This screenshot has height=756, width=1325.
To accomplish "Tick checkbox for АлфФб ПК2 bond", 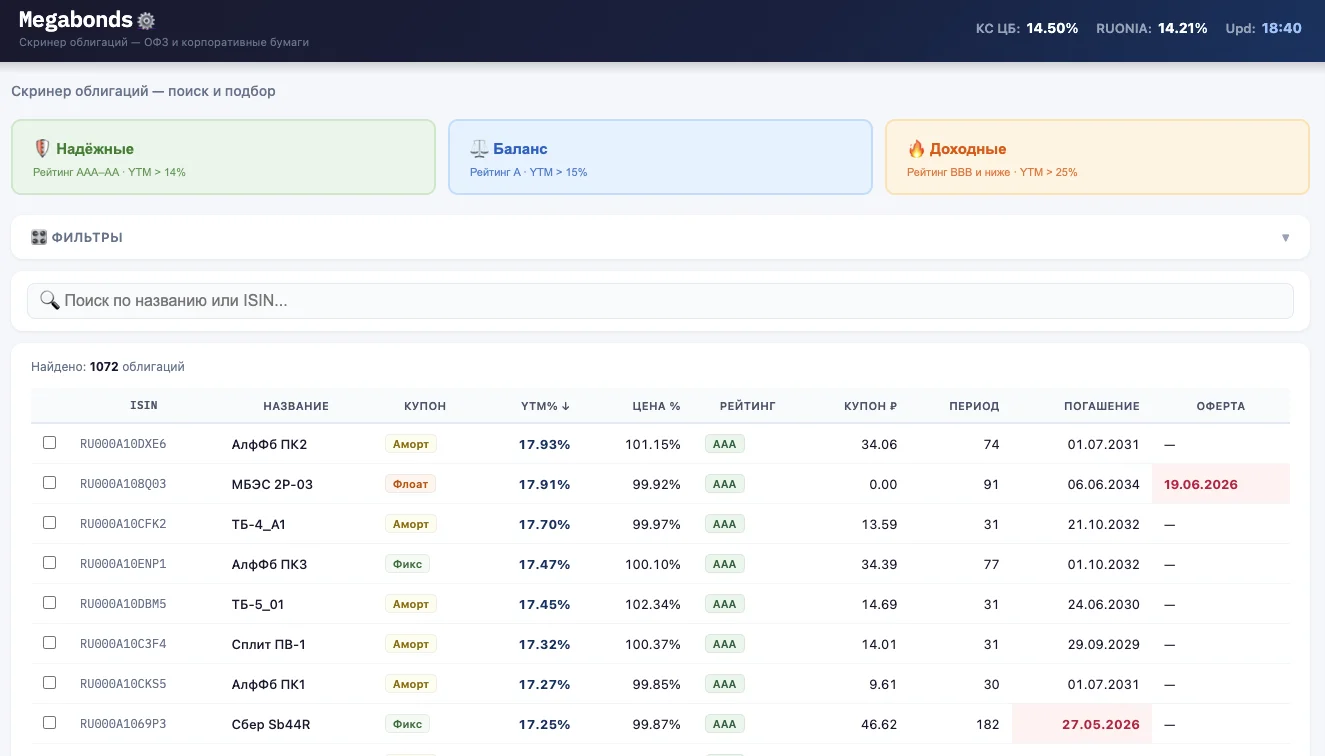I will pyautogui.click(x=50, y=443).
